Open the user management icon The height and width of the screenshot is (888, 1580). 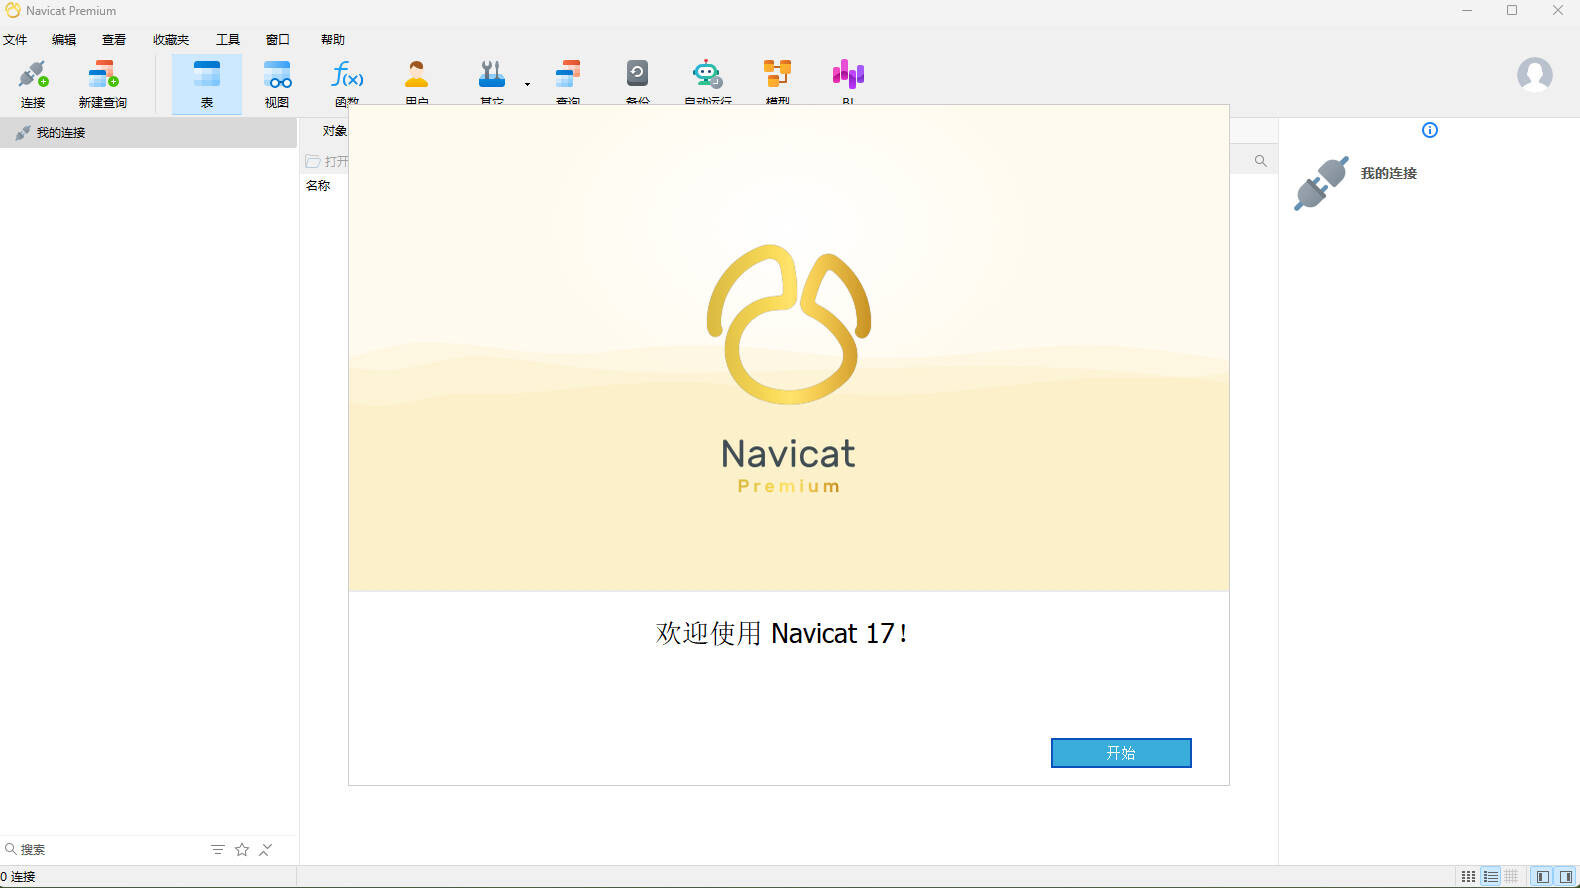coord(417,75)
